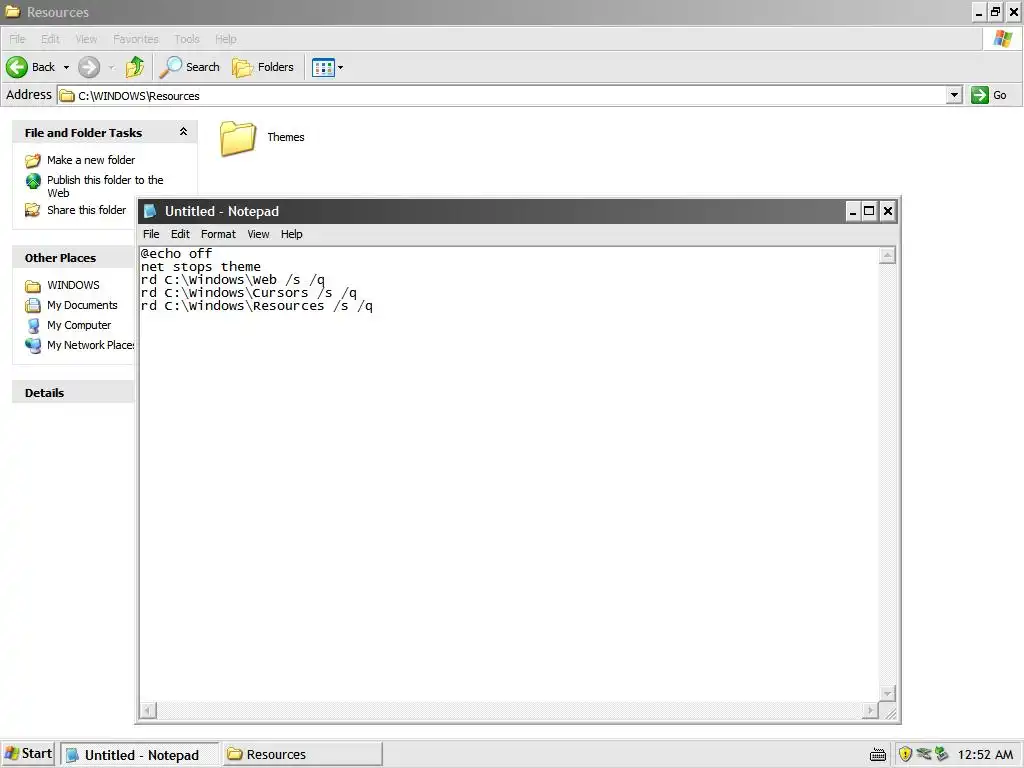The image size is (1024, 768).
Task: Open Explorer's Tools menu
Action: (187, 39)
